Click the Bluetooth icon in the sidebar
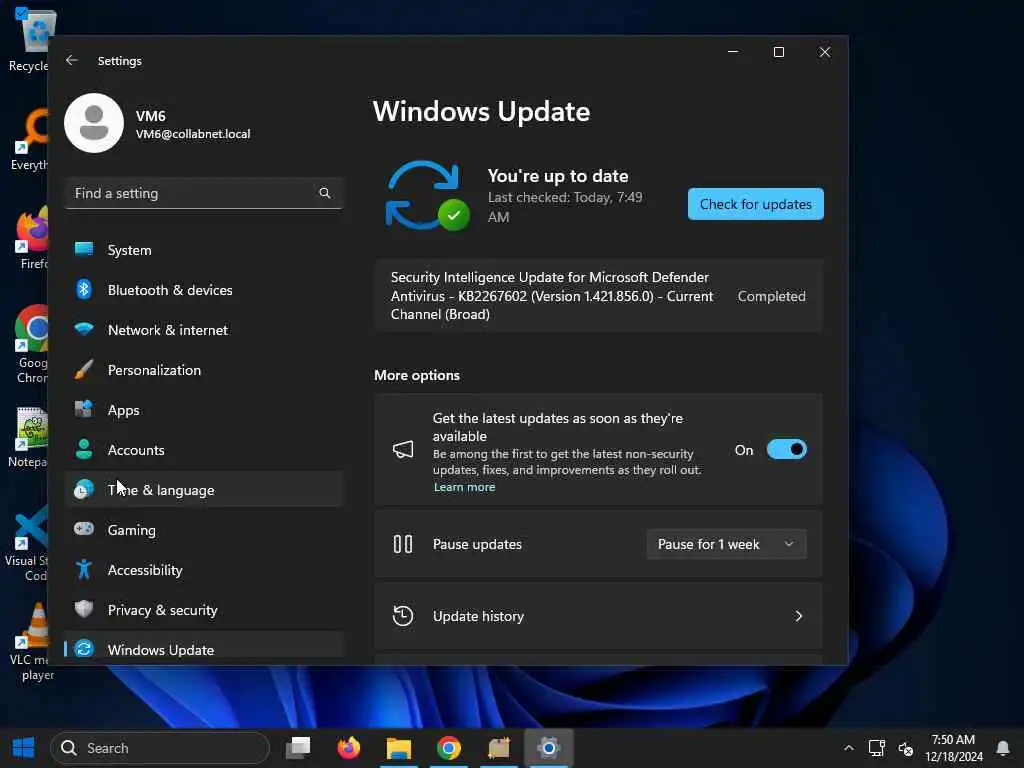The height and width of the screenshot is (768, 1024). coord(84,289)
